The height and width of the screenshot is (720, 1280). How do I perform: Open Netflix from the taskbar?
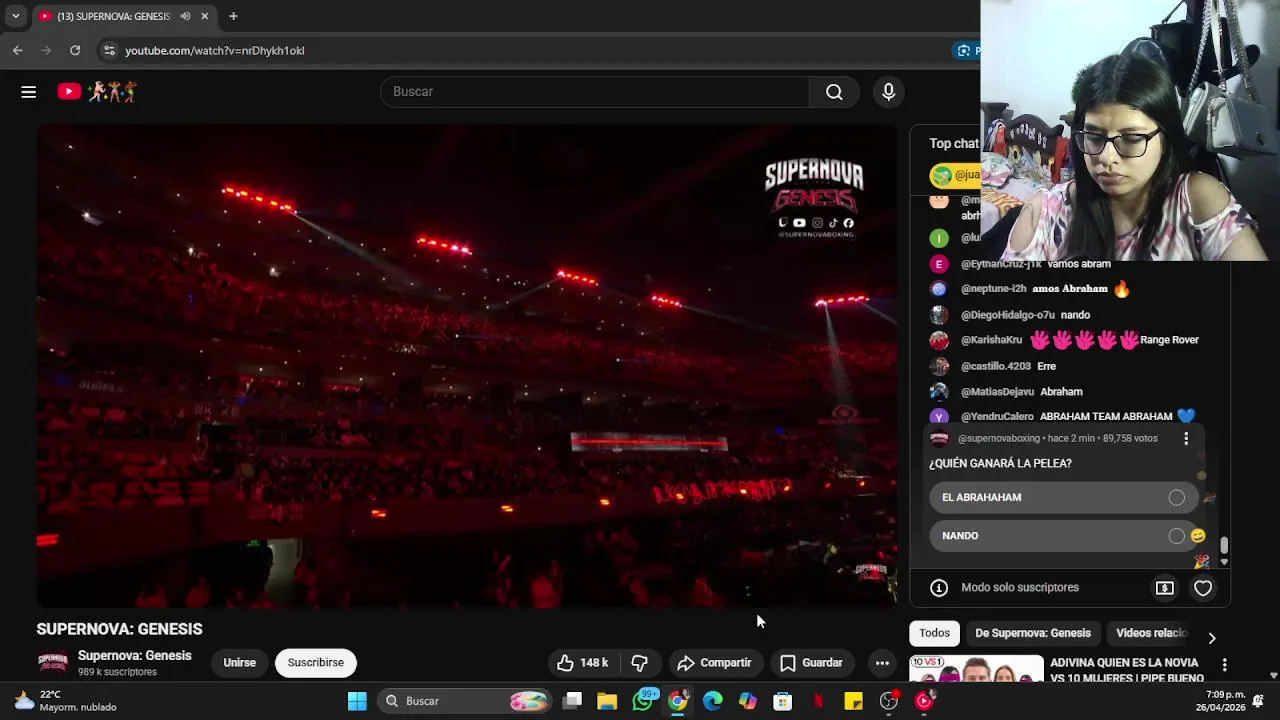[818, 701]
